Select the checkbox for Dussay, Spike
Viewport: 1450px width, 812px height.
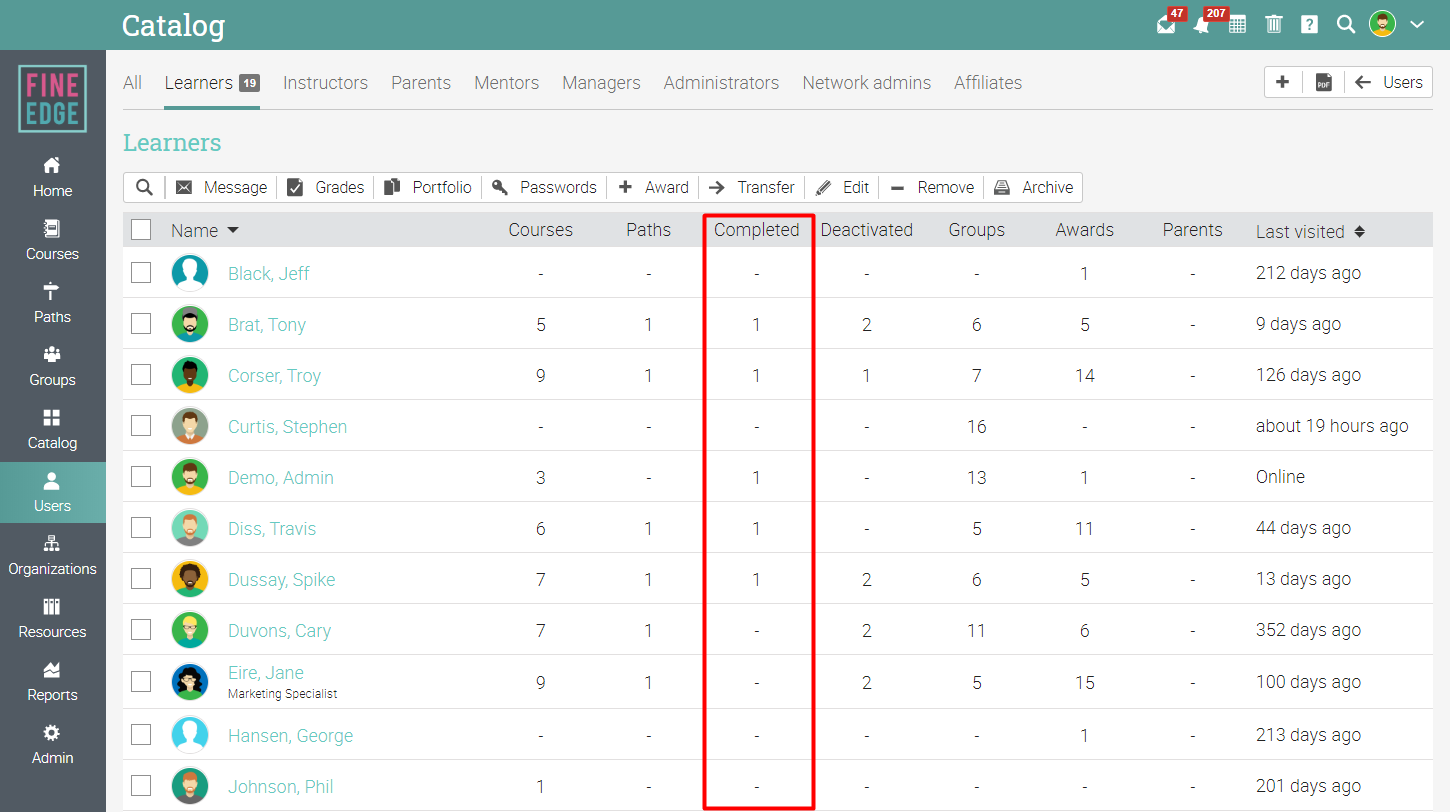coord(141,579)
